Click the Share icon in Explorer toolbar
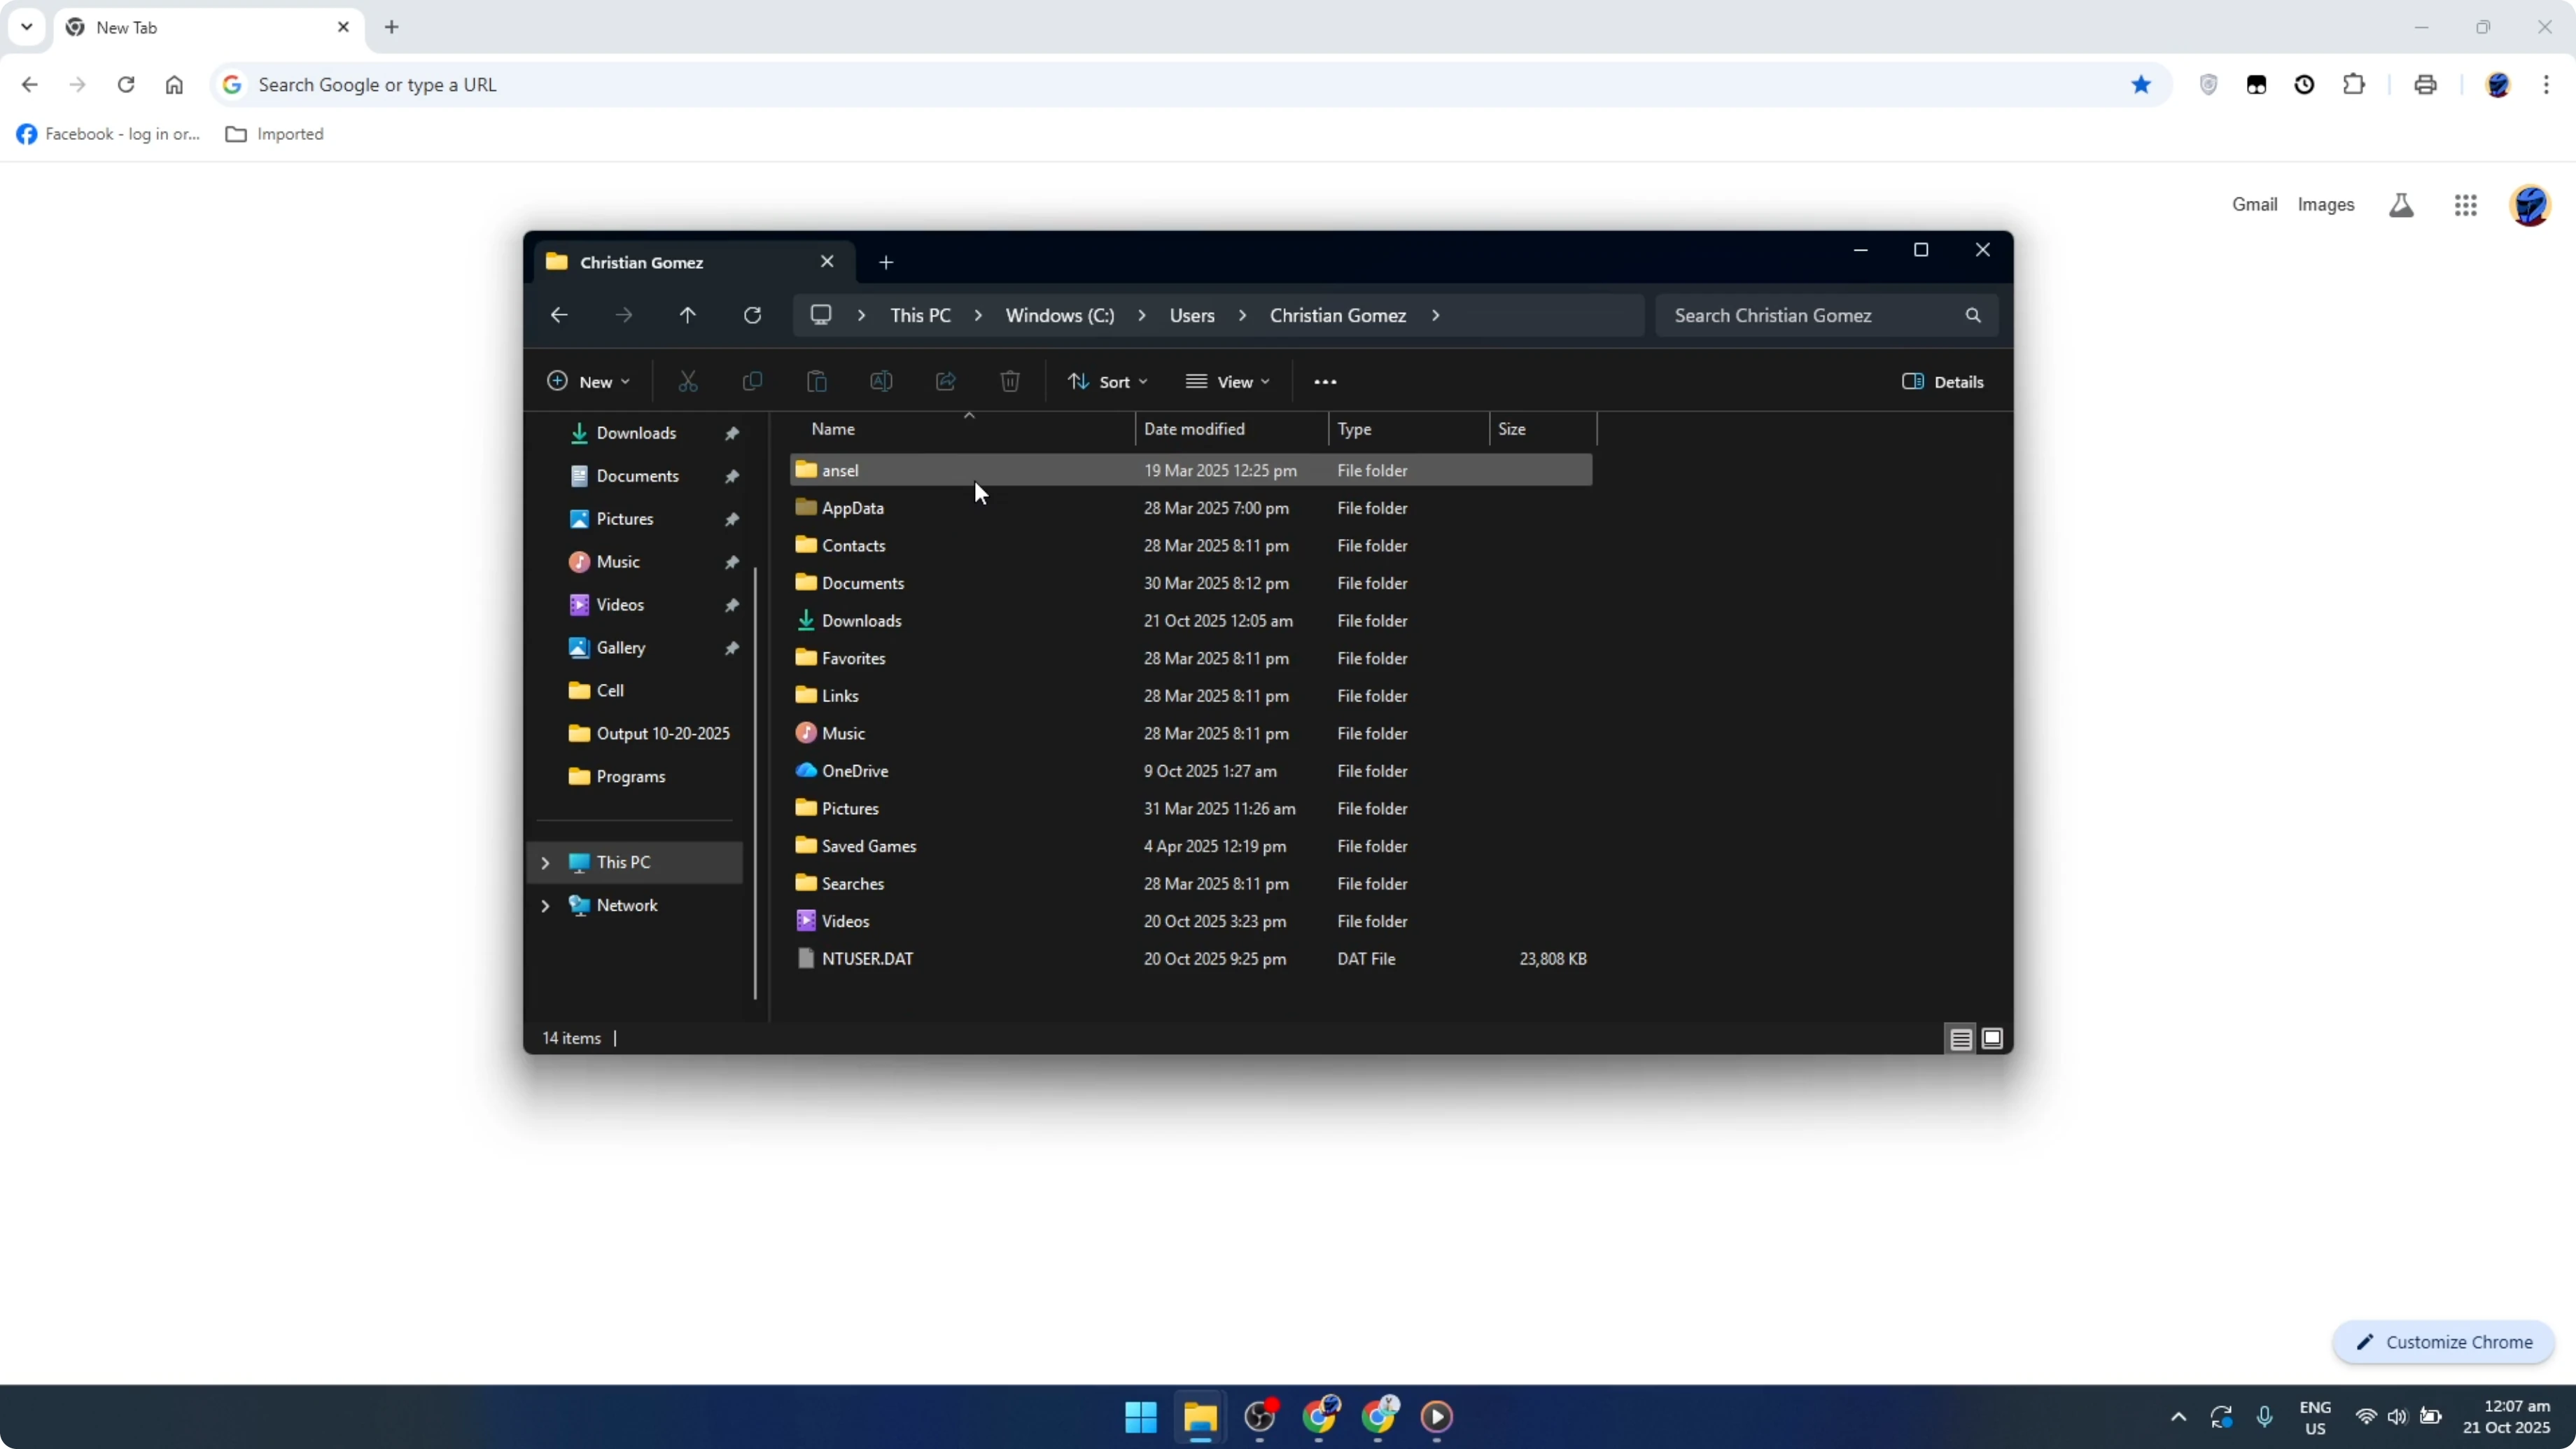2576x1449 pixels. click(946, 381)
